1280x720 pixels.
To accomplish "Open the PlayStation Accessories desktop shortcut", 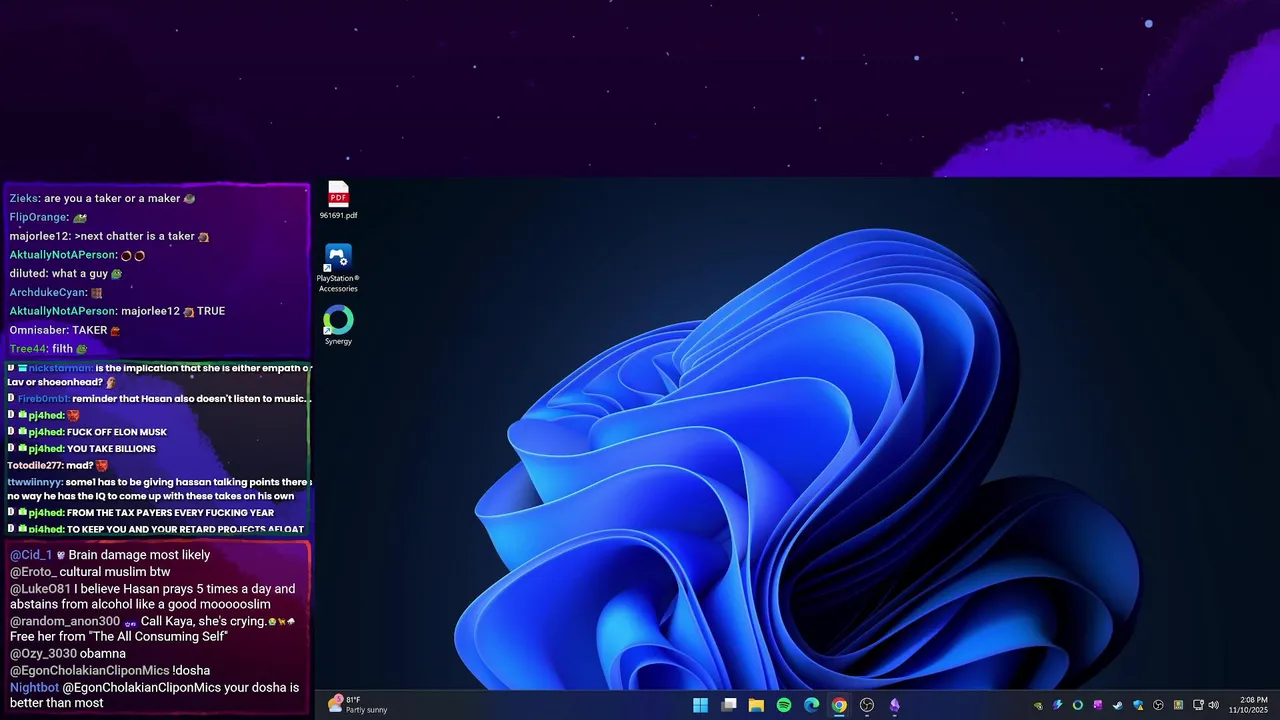I will pyautogui.click(x=338, y=268).
